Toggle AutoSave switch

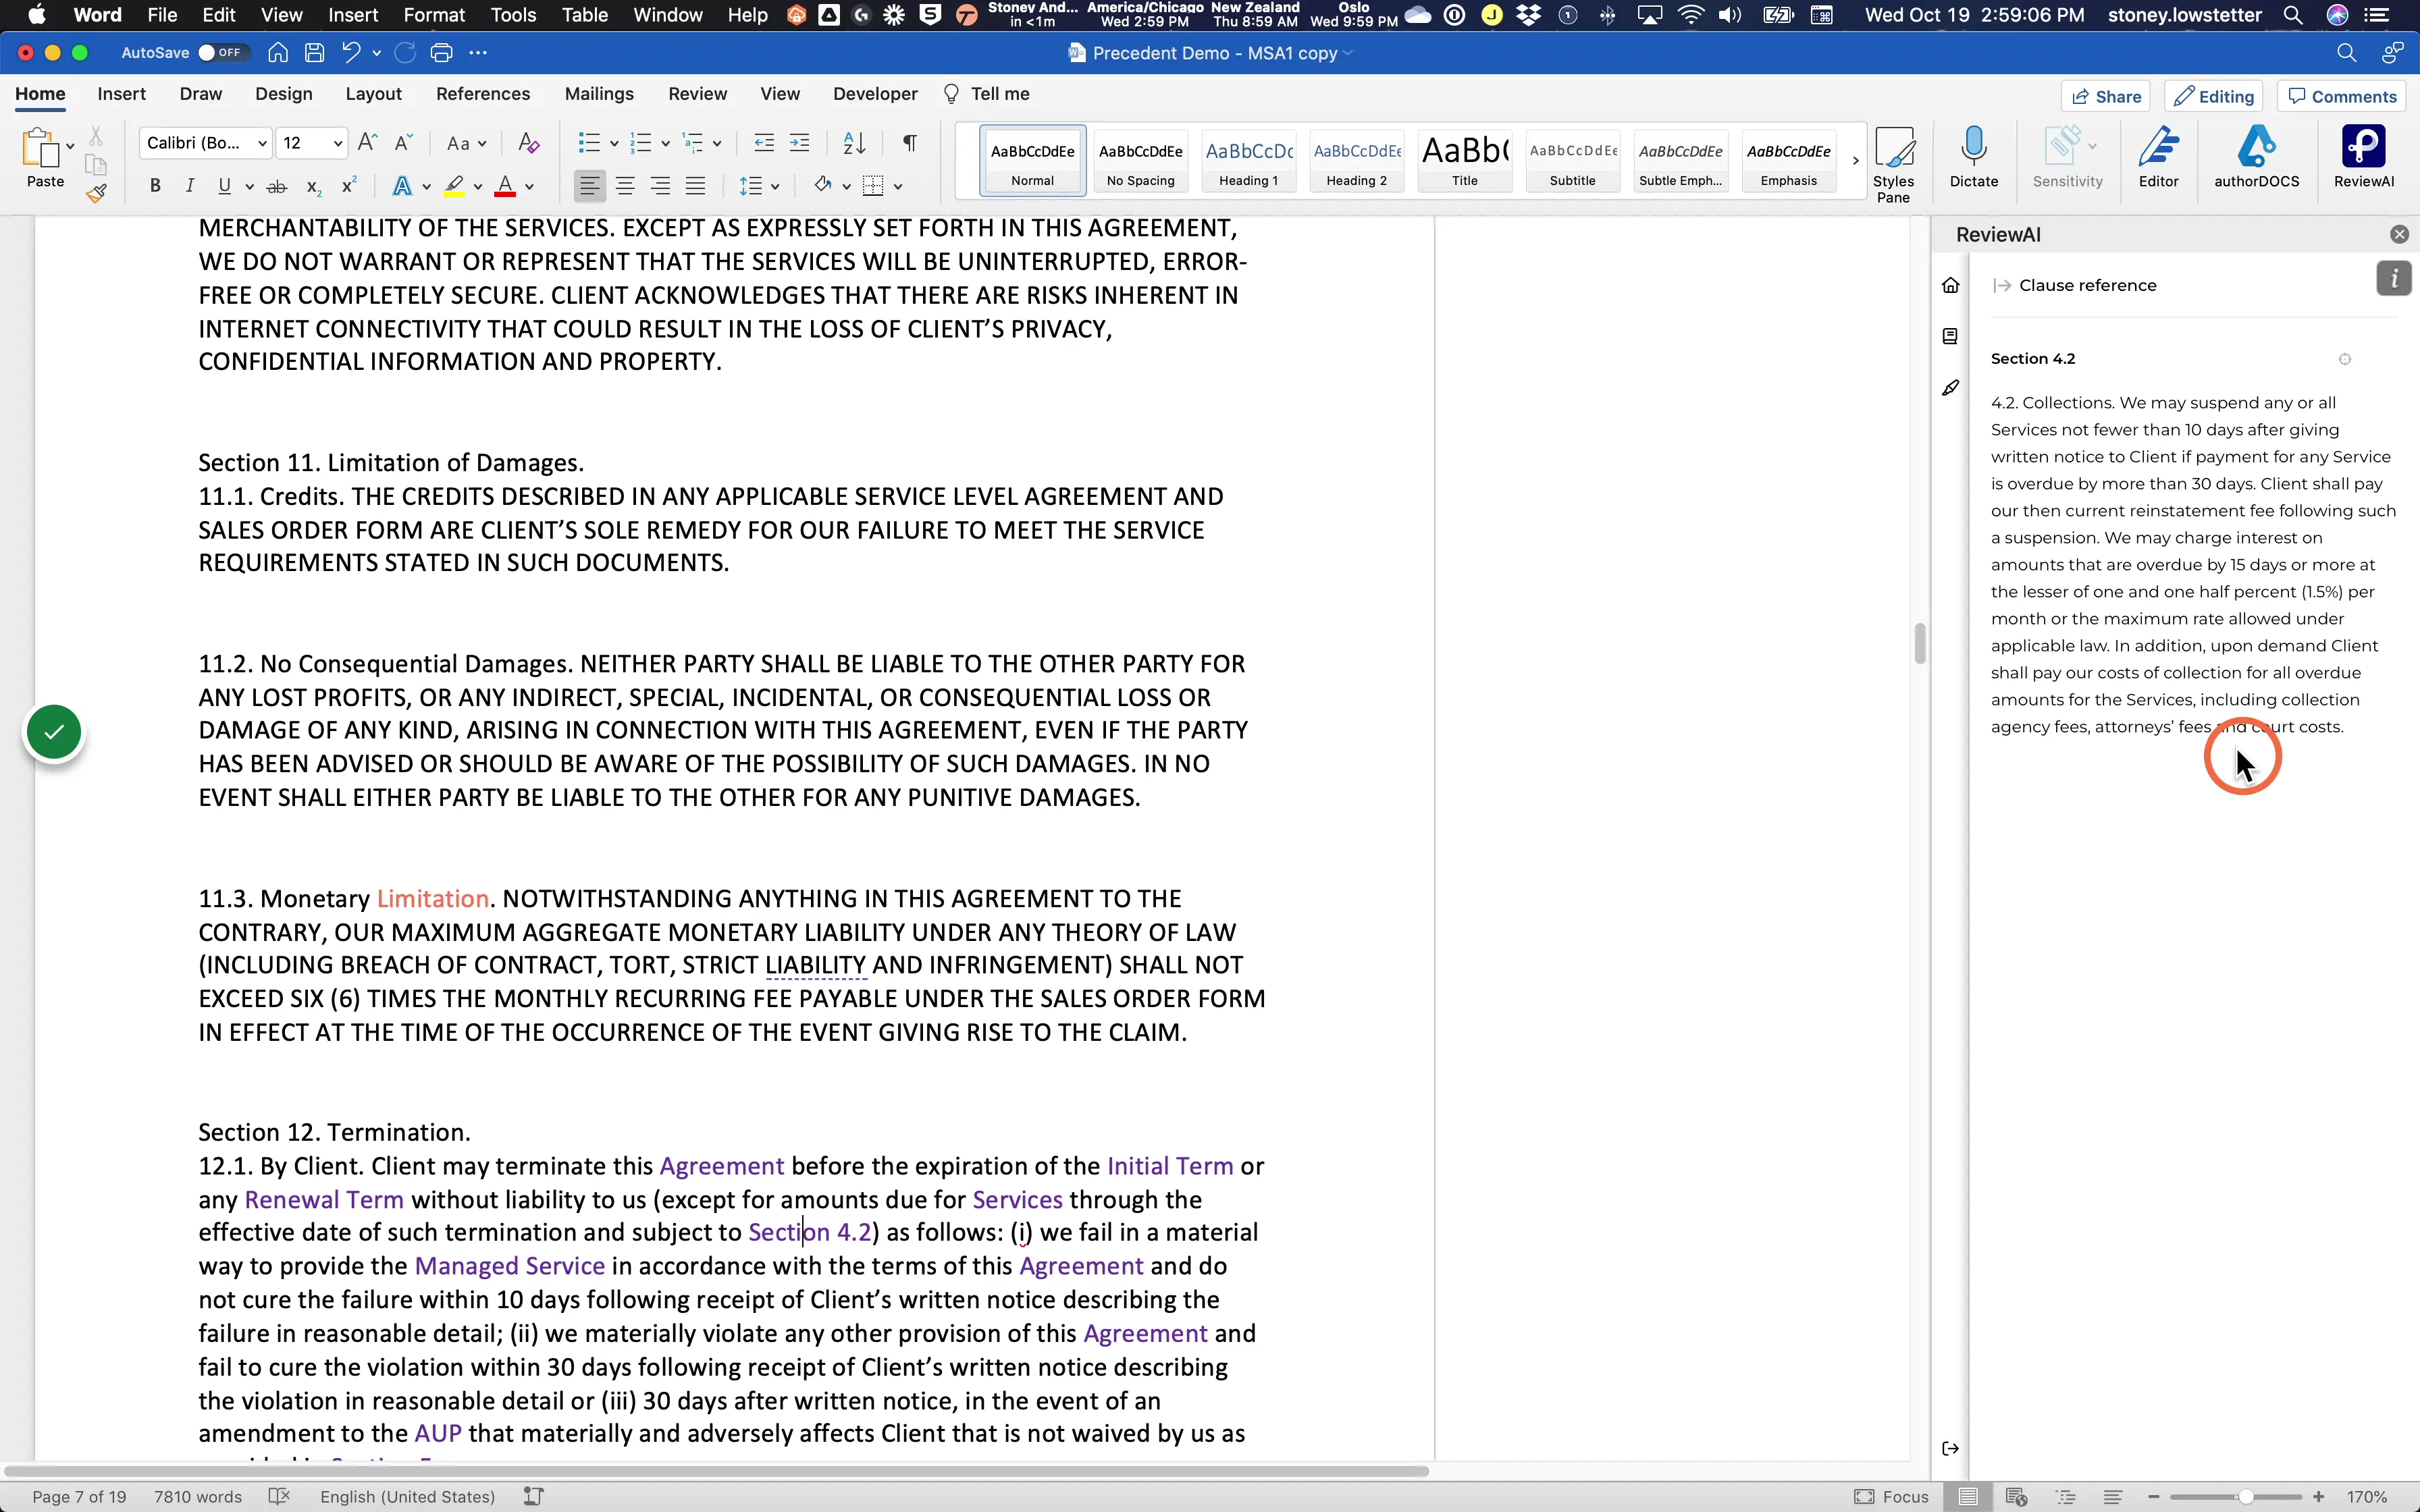(222, 53)
